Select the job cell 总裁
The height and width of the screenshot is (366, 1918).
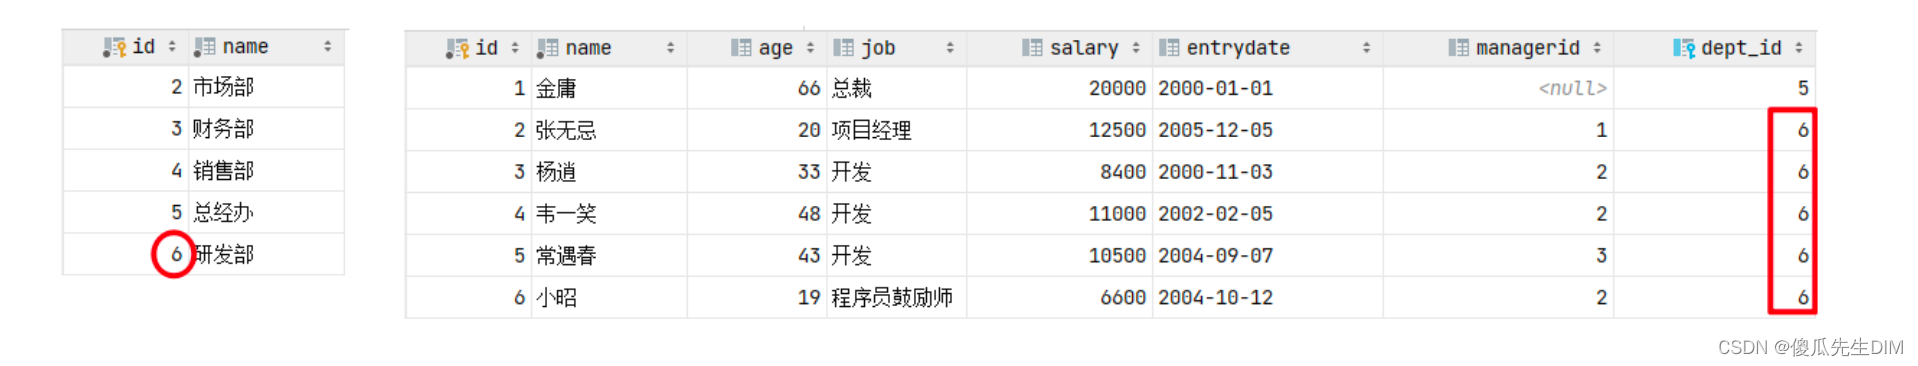pos(896,88)
